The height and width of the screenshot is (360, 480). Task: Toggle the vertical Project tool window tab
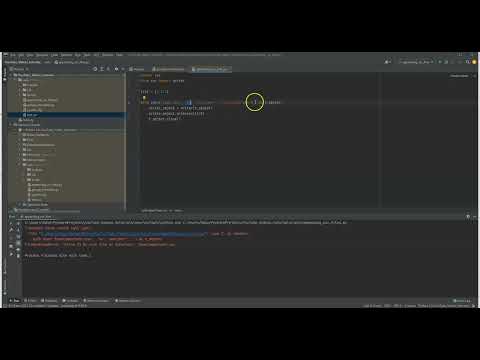click(5, 75)
